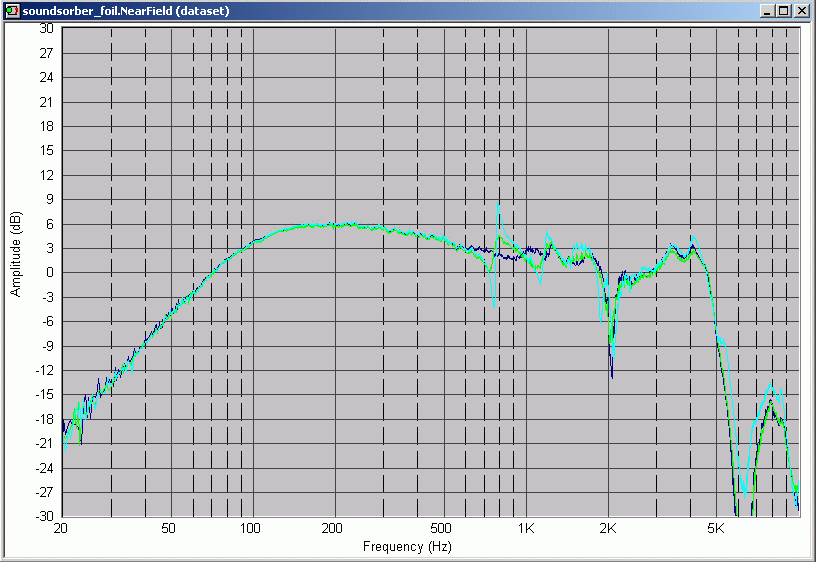Click the dataset window's title bar icon
This screenshot has height=562, width=816.
pos(12,11)
